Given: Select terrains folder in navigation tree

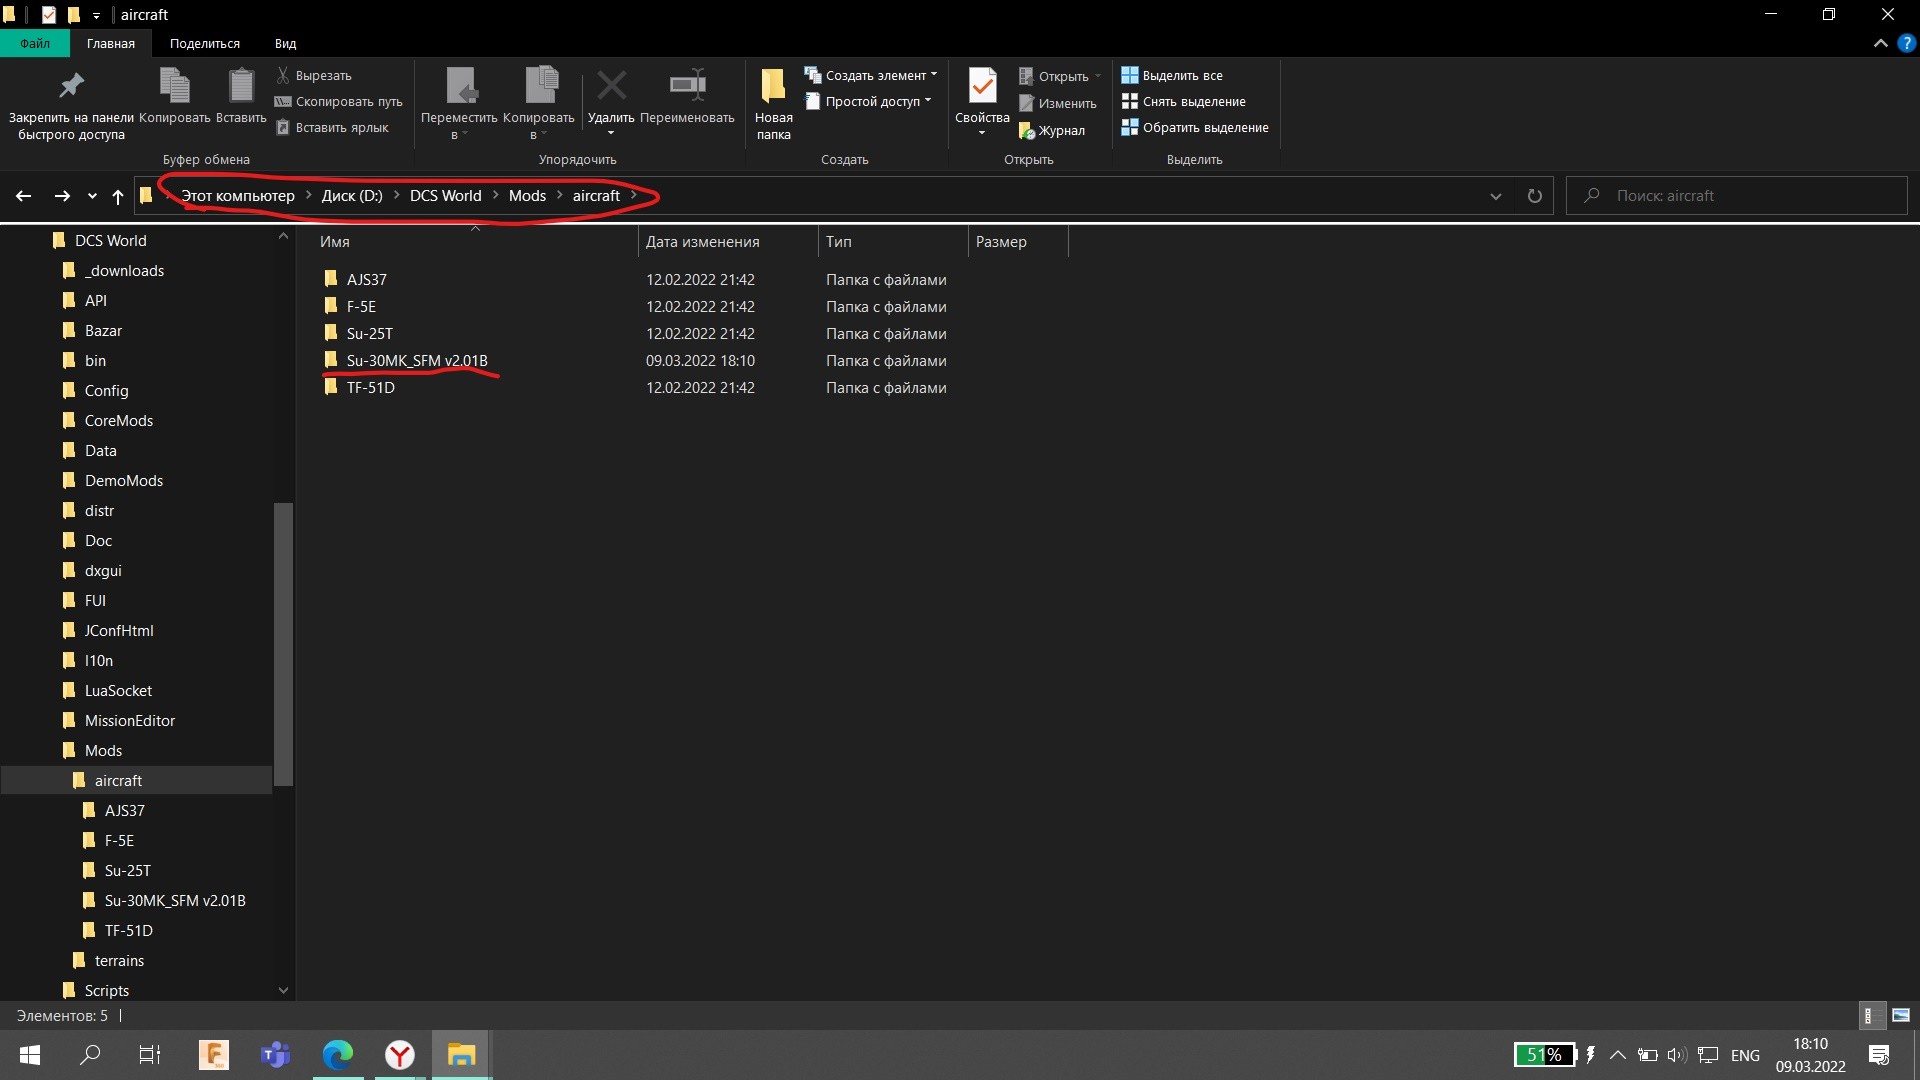Looking at the screenshot, I should point(119,960).
